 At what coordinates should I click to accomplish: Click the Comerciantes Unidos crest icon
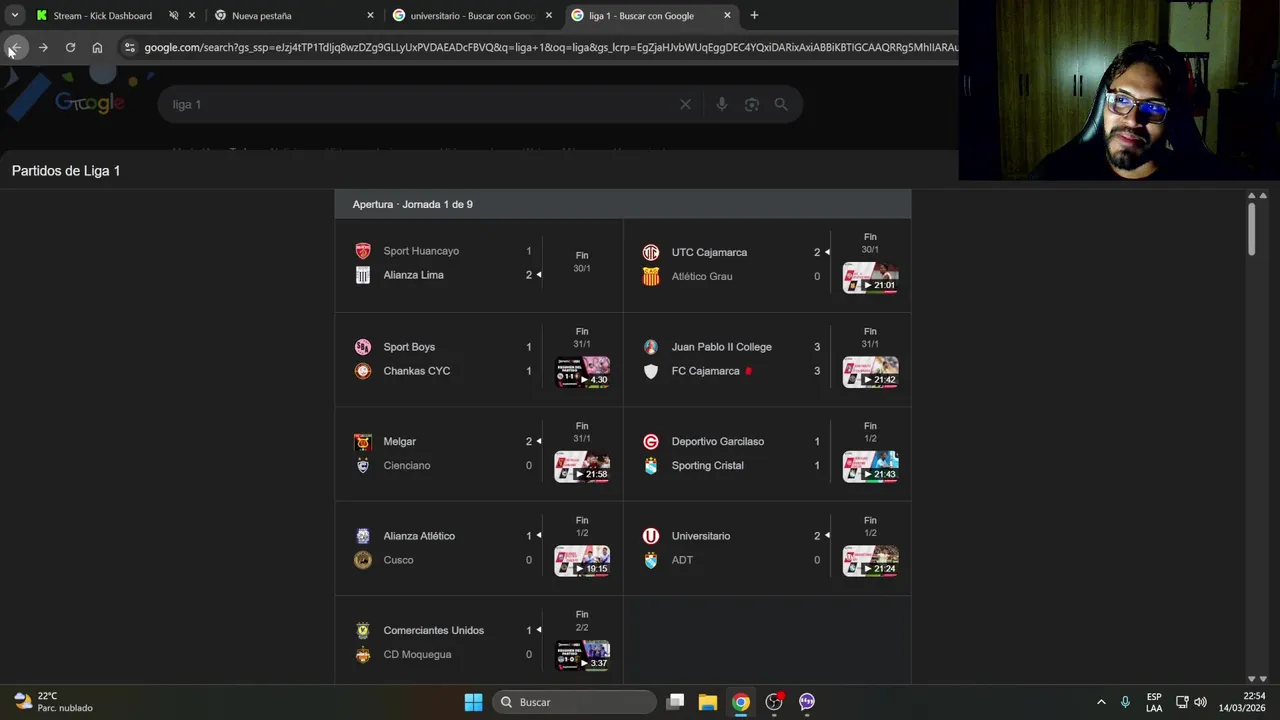point(363,630)
